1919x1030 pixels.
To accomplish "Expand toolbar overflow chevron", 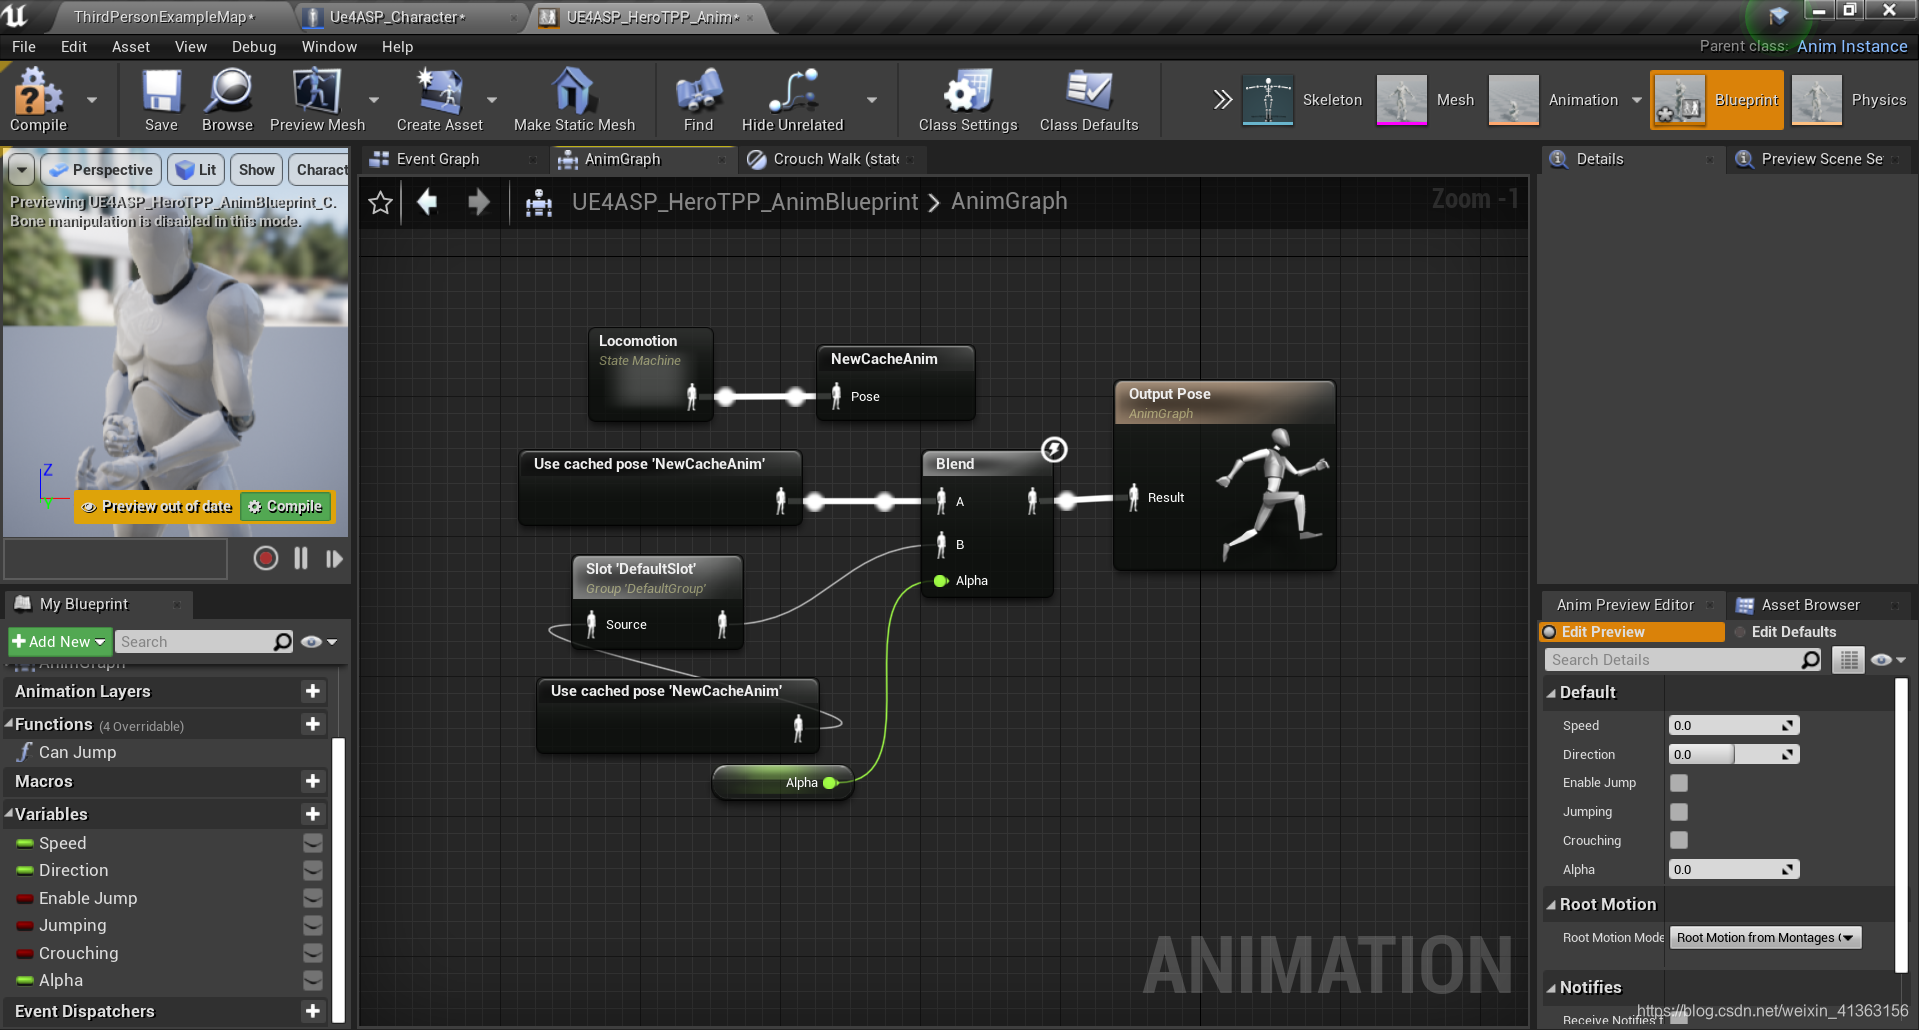I will pos(1222,99).
